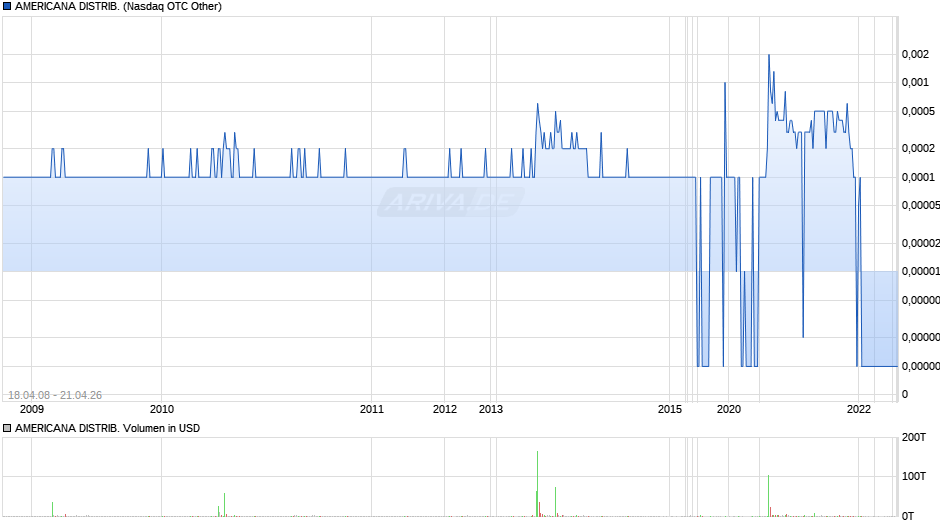Image resolution: width=940 pixels, height=526 pixels.
Task: Click the 2009 x-axis label
Action: (32, 409)
